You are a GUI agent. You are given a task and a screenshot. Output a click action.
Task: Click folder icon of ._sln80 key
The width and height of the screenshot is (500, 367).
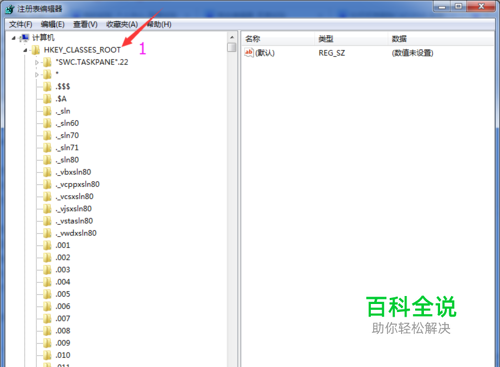click(47, 160)
